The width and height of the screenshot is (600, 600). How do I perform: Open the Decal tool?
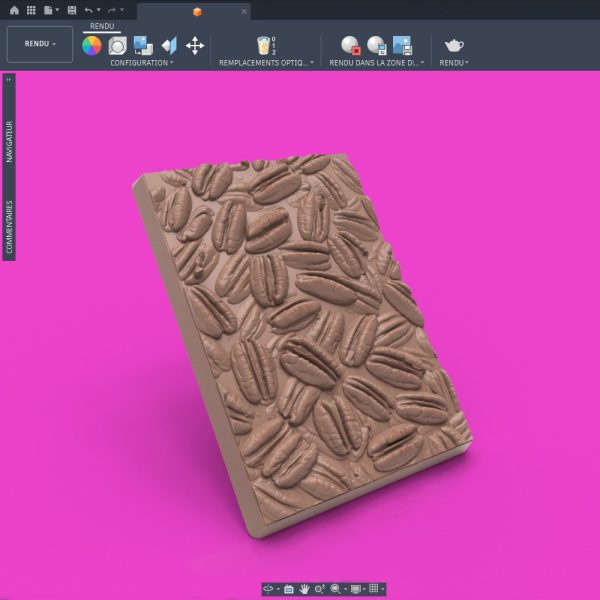click(x=143, y=46)
